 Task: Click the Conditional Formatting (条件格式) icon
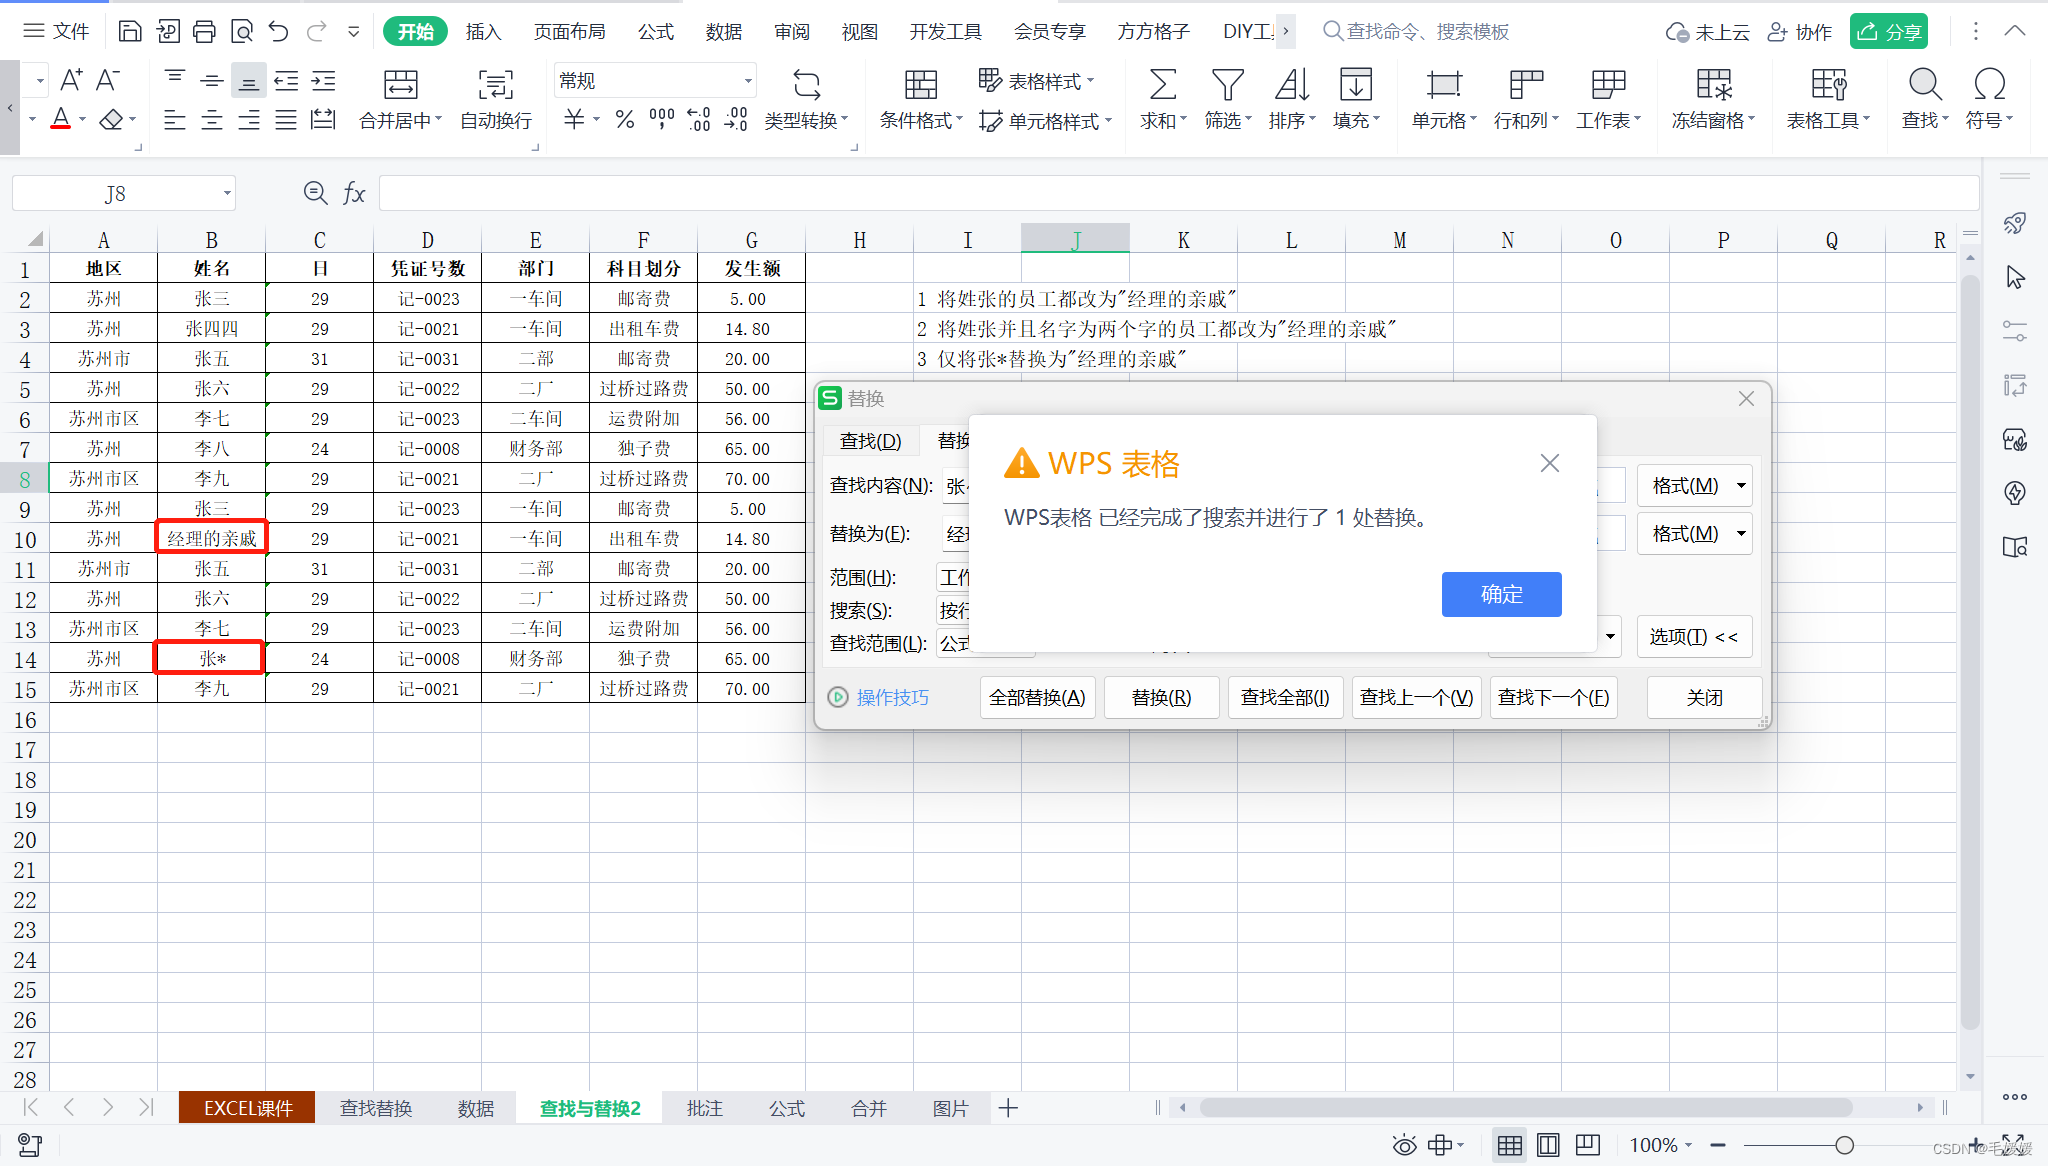click(920, 85)
